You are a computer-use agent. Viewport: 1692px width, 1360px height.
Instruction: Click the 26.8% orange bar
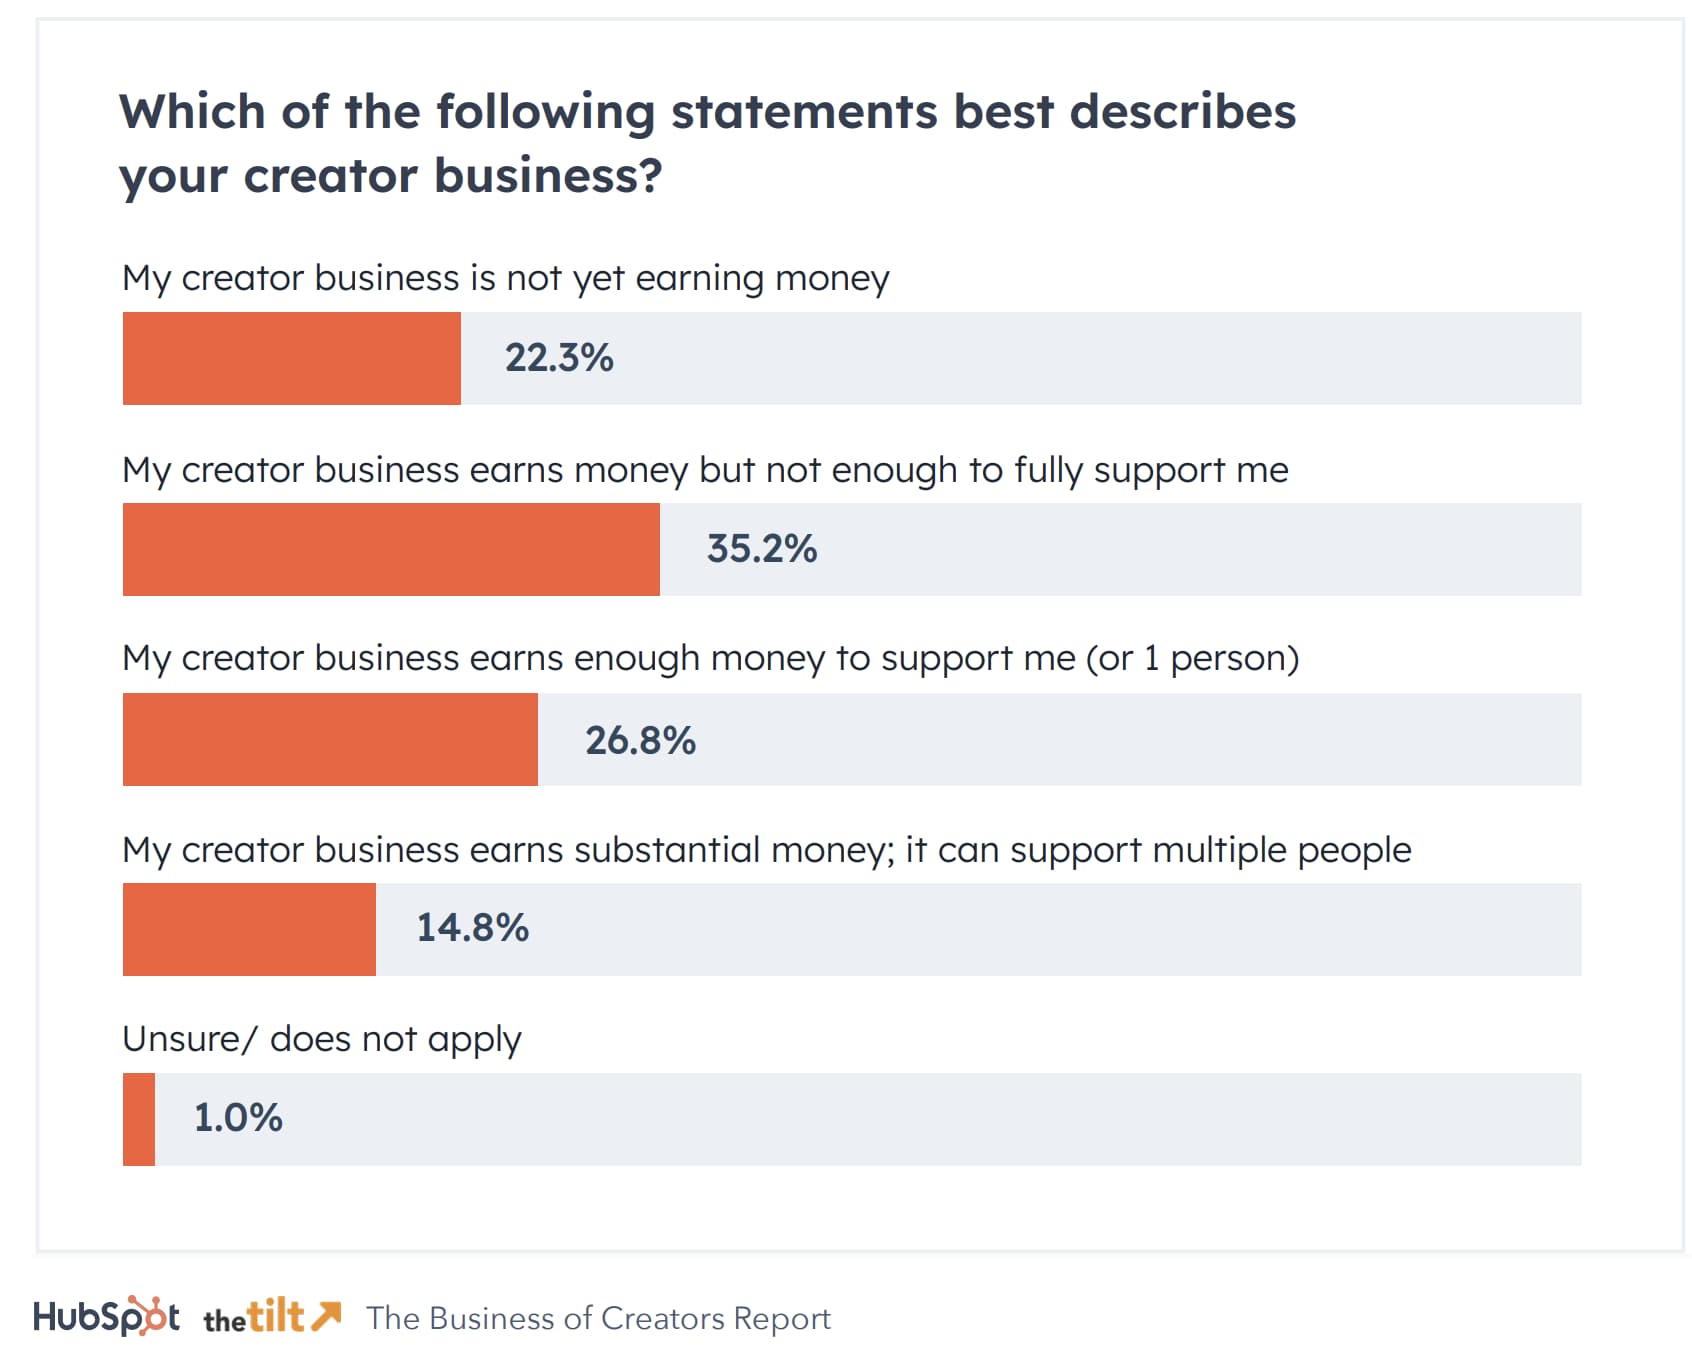pyautogui.click(x=330, y=739)
